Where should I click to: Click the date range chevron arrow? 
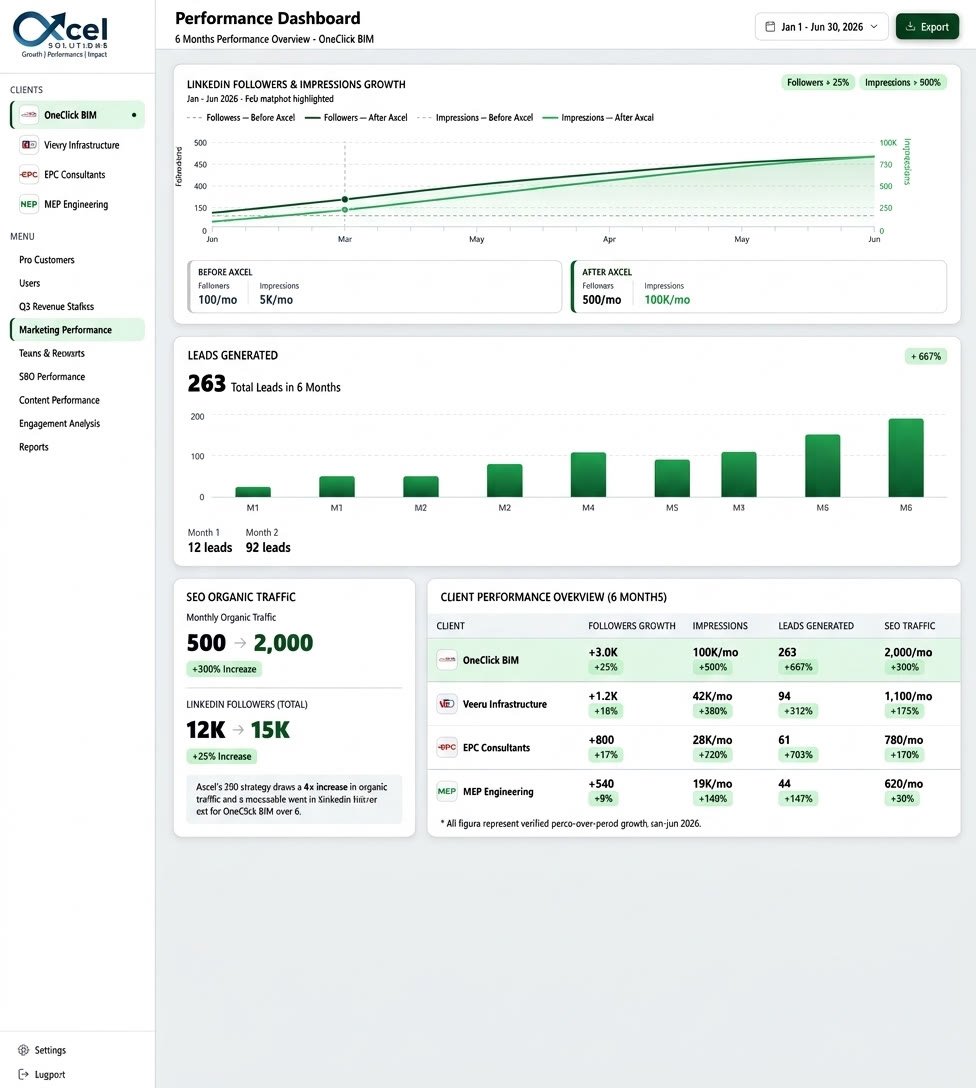874,27
